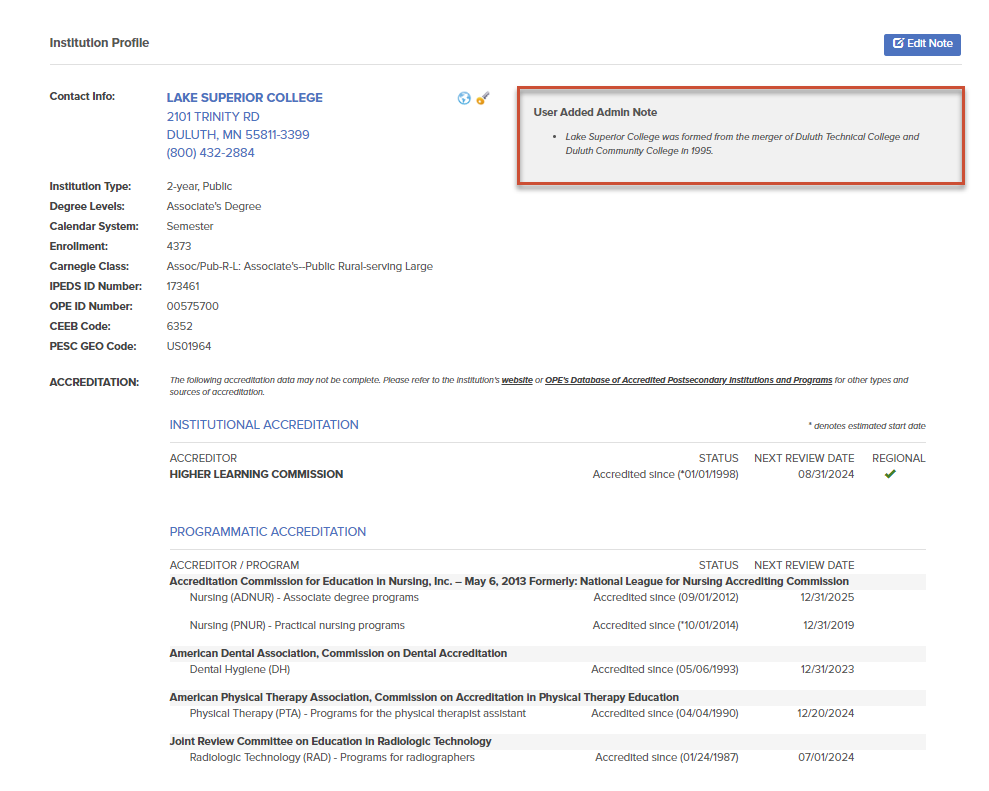Select the Carnegie Class value text
989x791 pixels.
pyautogui.click(x=300, y=267)
